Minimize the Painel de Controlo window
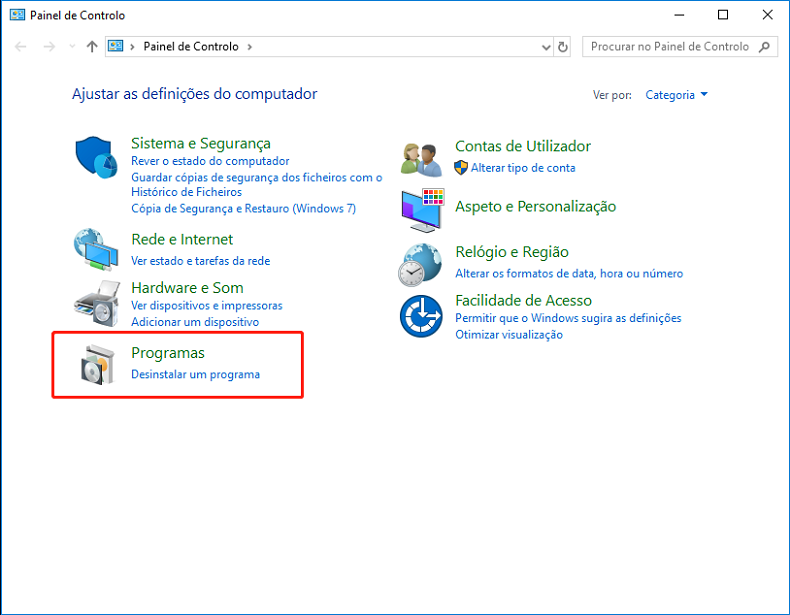This screenshot has height=615, width=790. point(679,15)
